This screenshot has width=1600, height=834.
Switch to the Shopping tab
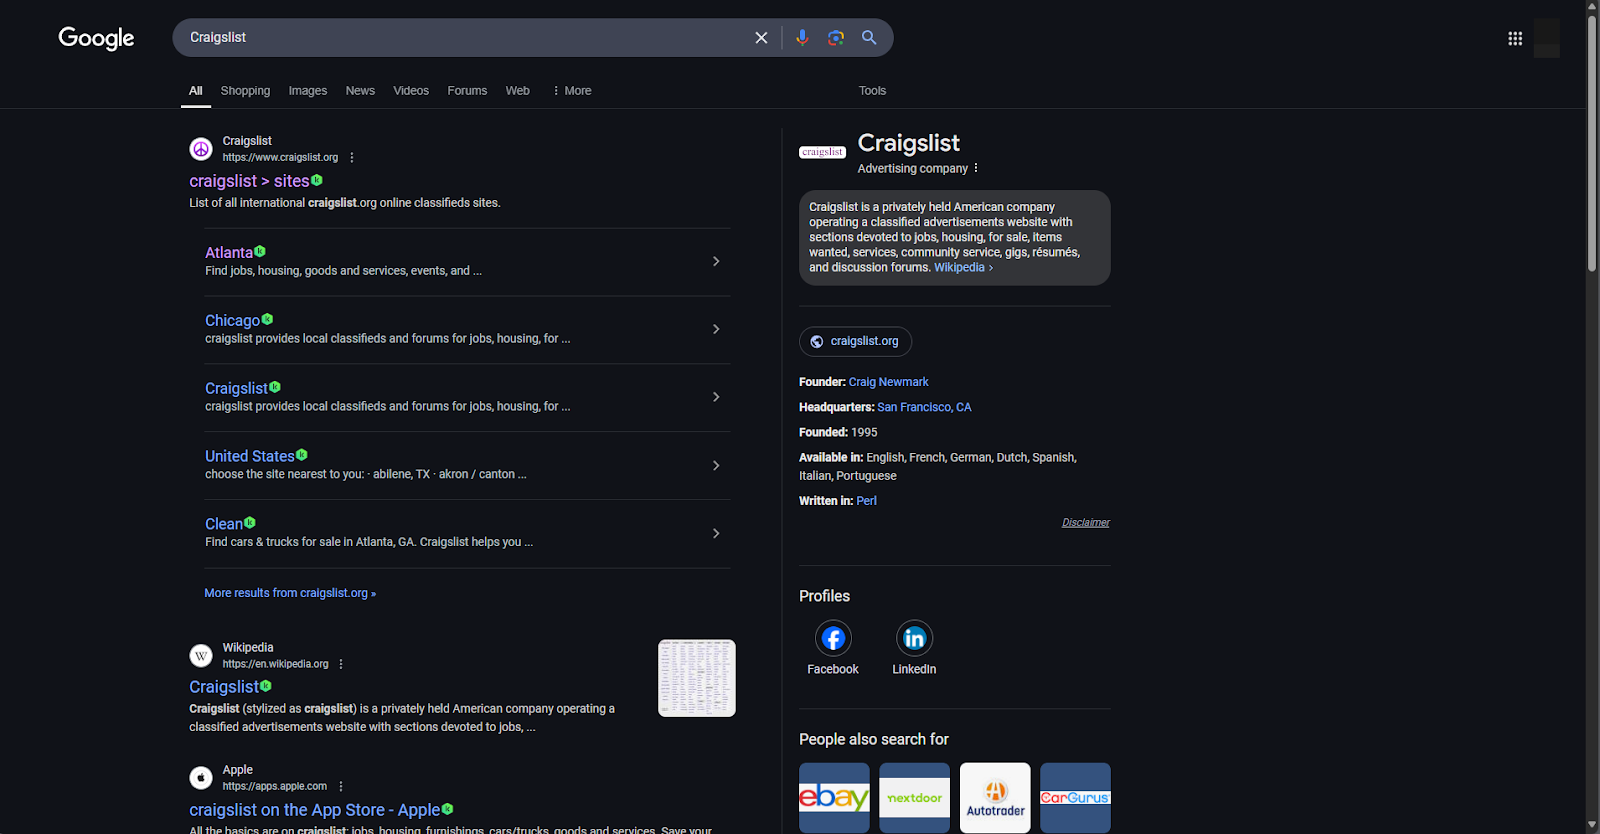pyautogui.click(x=245, y=91)
